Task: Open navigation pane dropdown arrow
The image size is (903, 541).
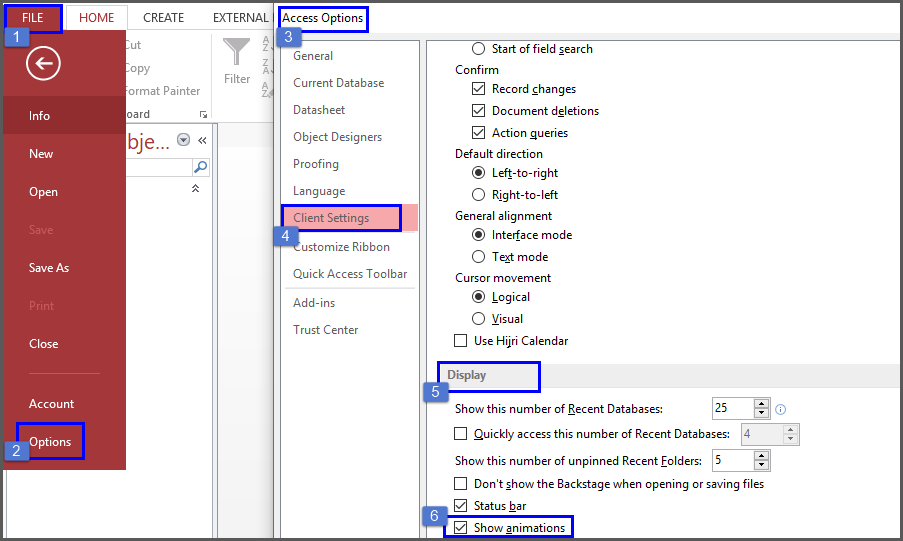Action: [184, 139]
